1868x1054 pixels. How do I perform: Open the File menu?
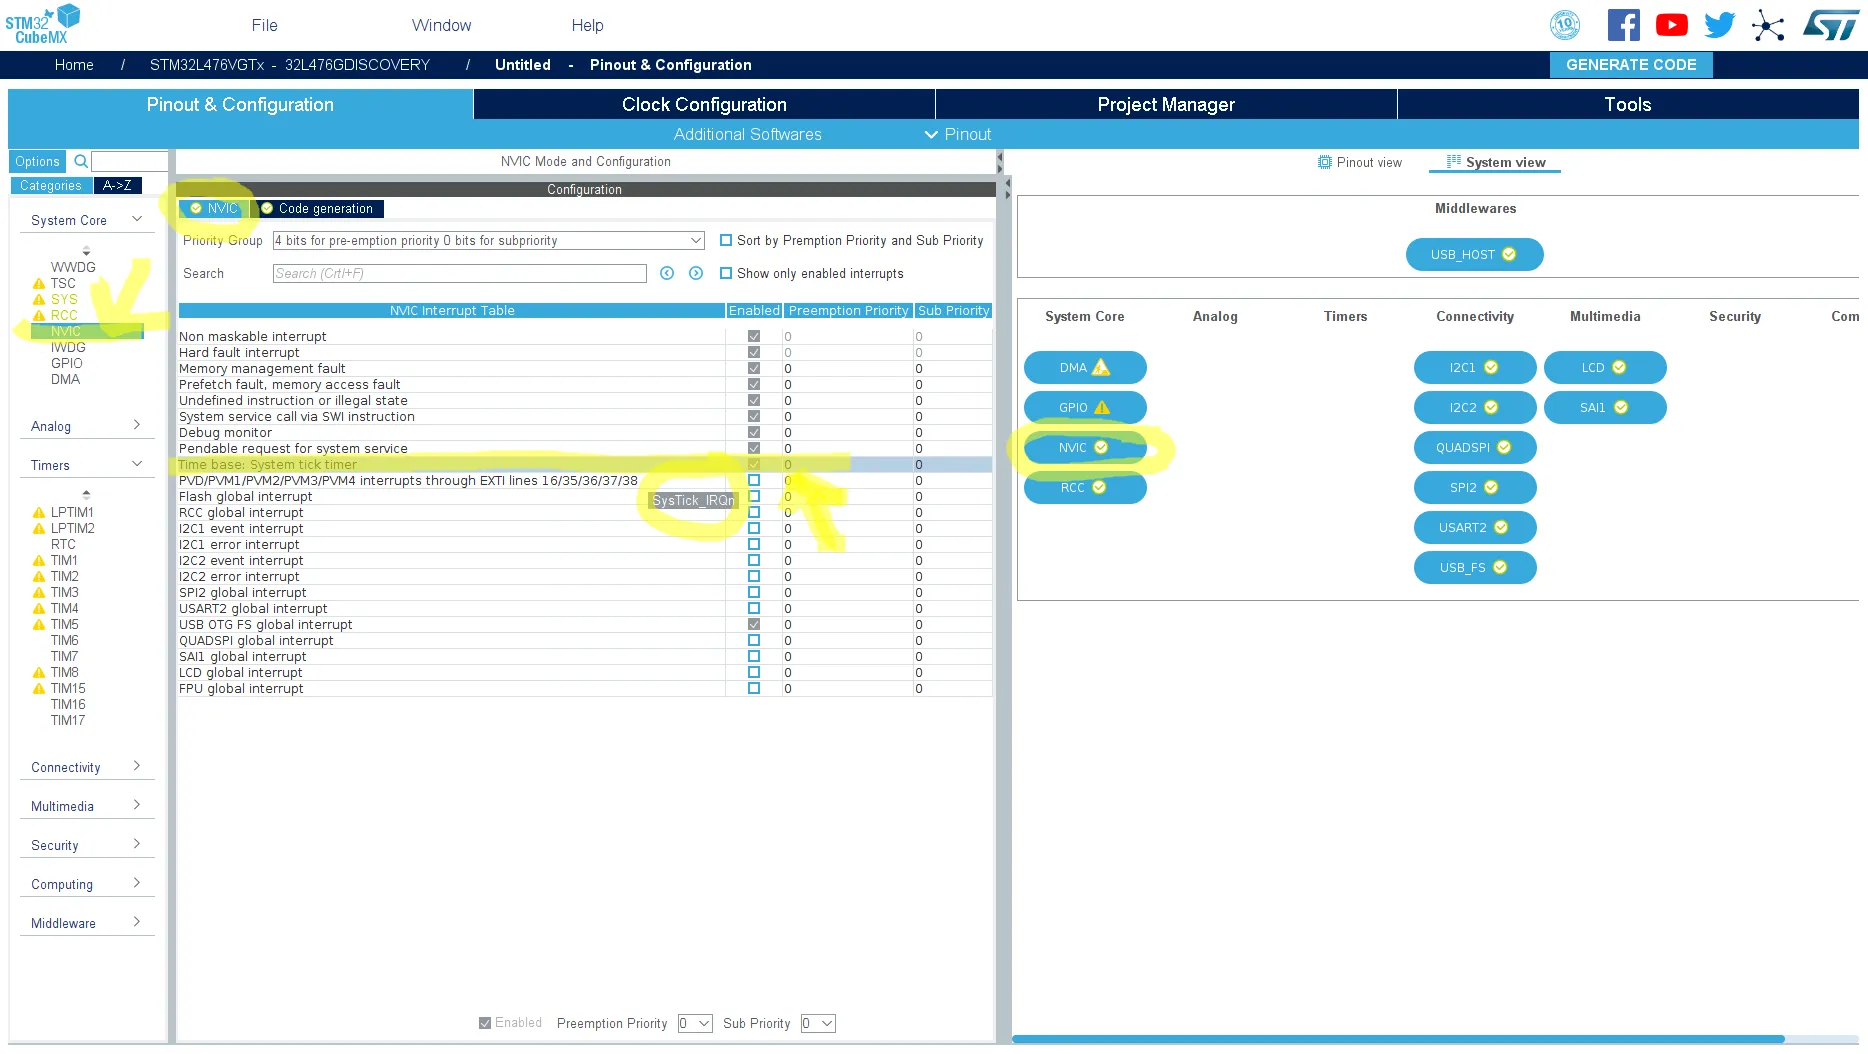tap(265, 25)
